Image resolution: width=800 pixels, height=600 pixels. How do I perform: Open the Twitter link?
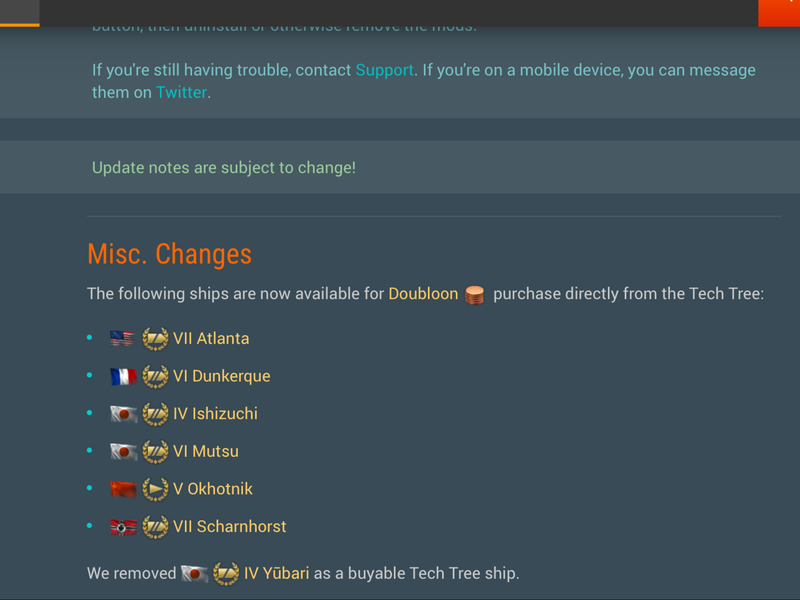(x=181, y=92)
